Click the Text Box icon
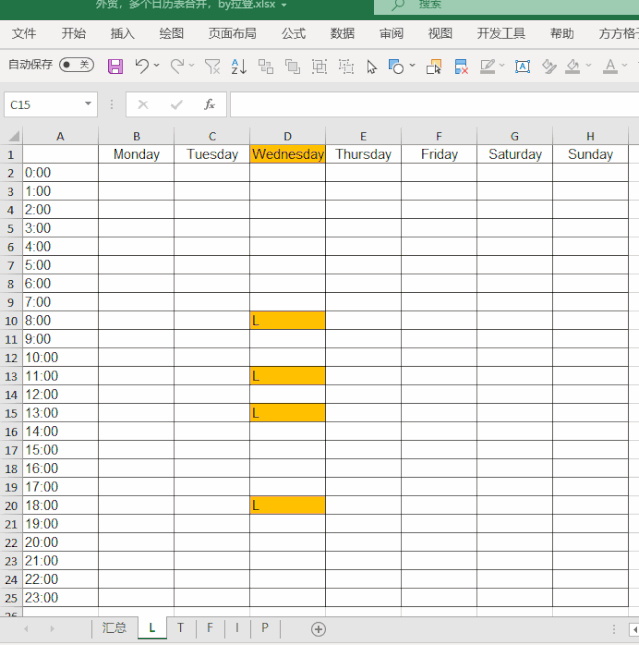The image size is (639, 645). (x=523, y=66)
